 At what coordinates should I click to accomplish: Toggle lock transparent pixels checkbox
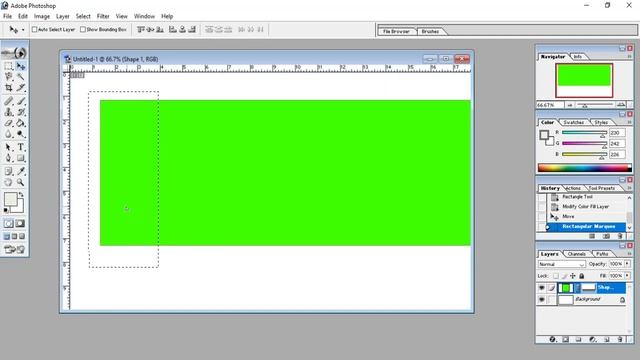pyautogui.click(x=556, y=276)
